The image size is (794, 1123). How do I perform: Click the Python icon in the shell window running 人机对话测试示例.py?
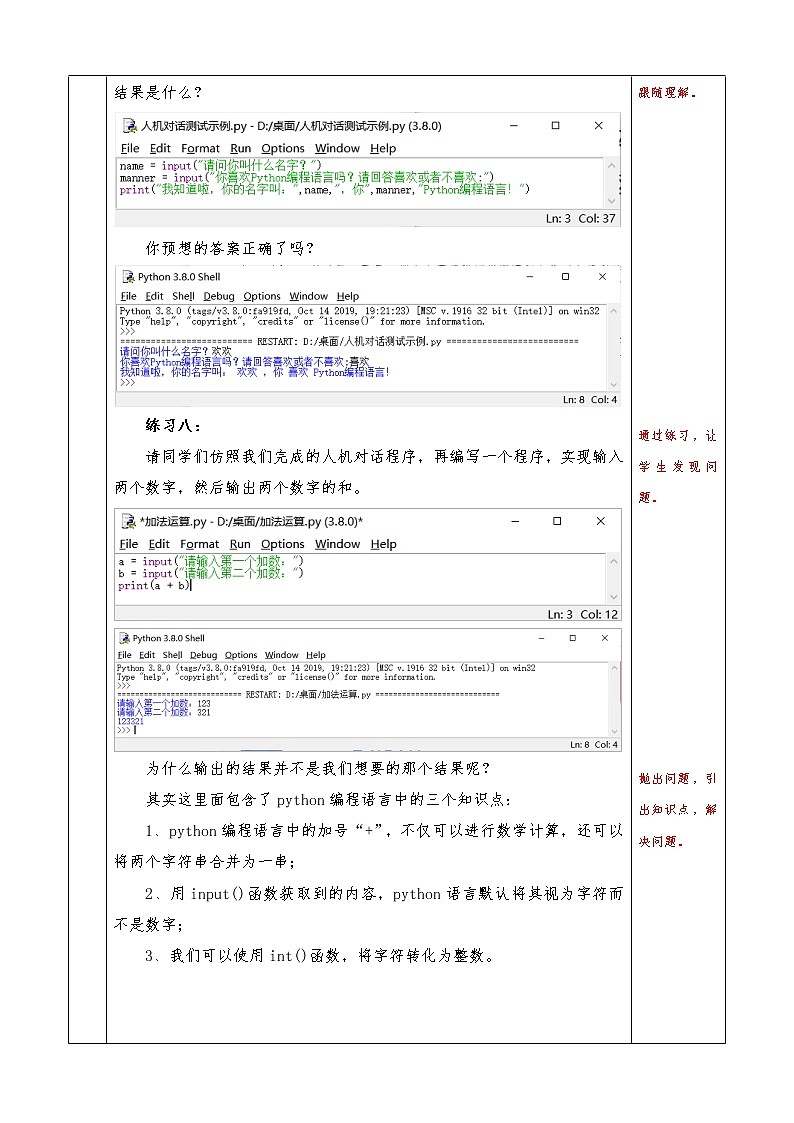(129, 276)
